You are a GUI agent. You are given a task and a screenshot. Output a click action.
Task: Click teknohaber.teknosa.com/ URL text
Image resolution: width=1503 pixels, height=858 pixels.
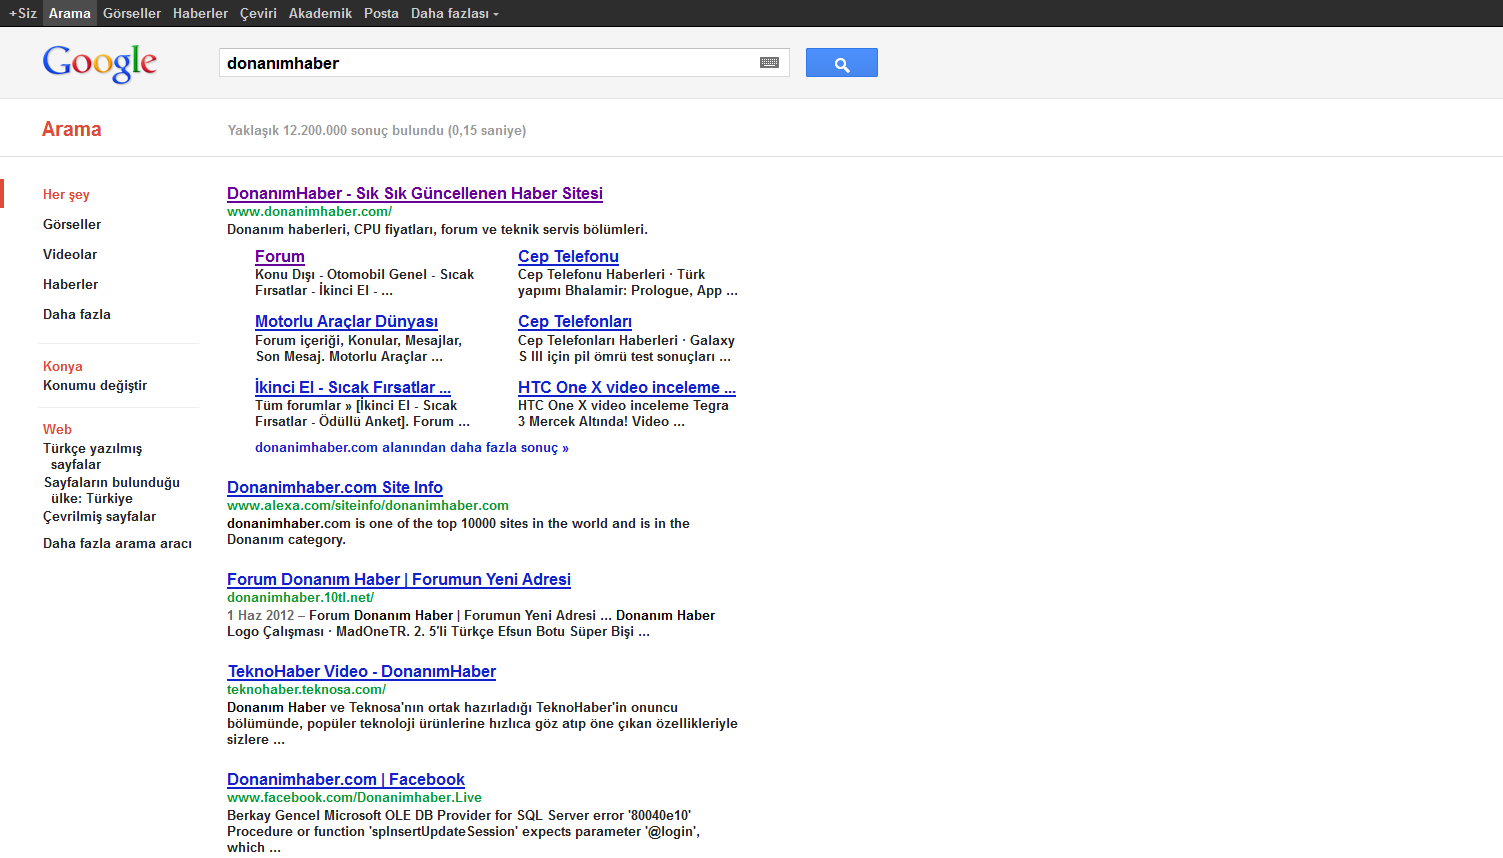point(306,689)
